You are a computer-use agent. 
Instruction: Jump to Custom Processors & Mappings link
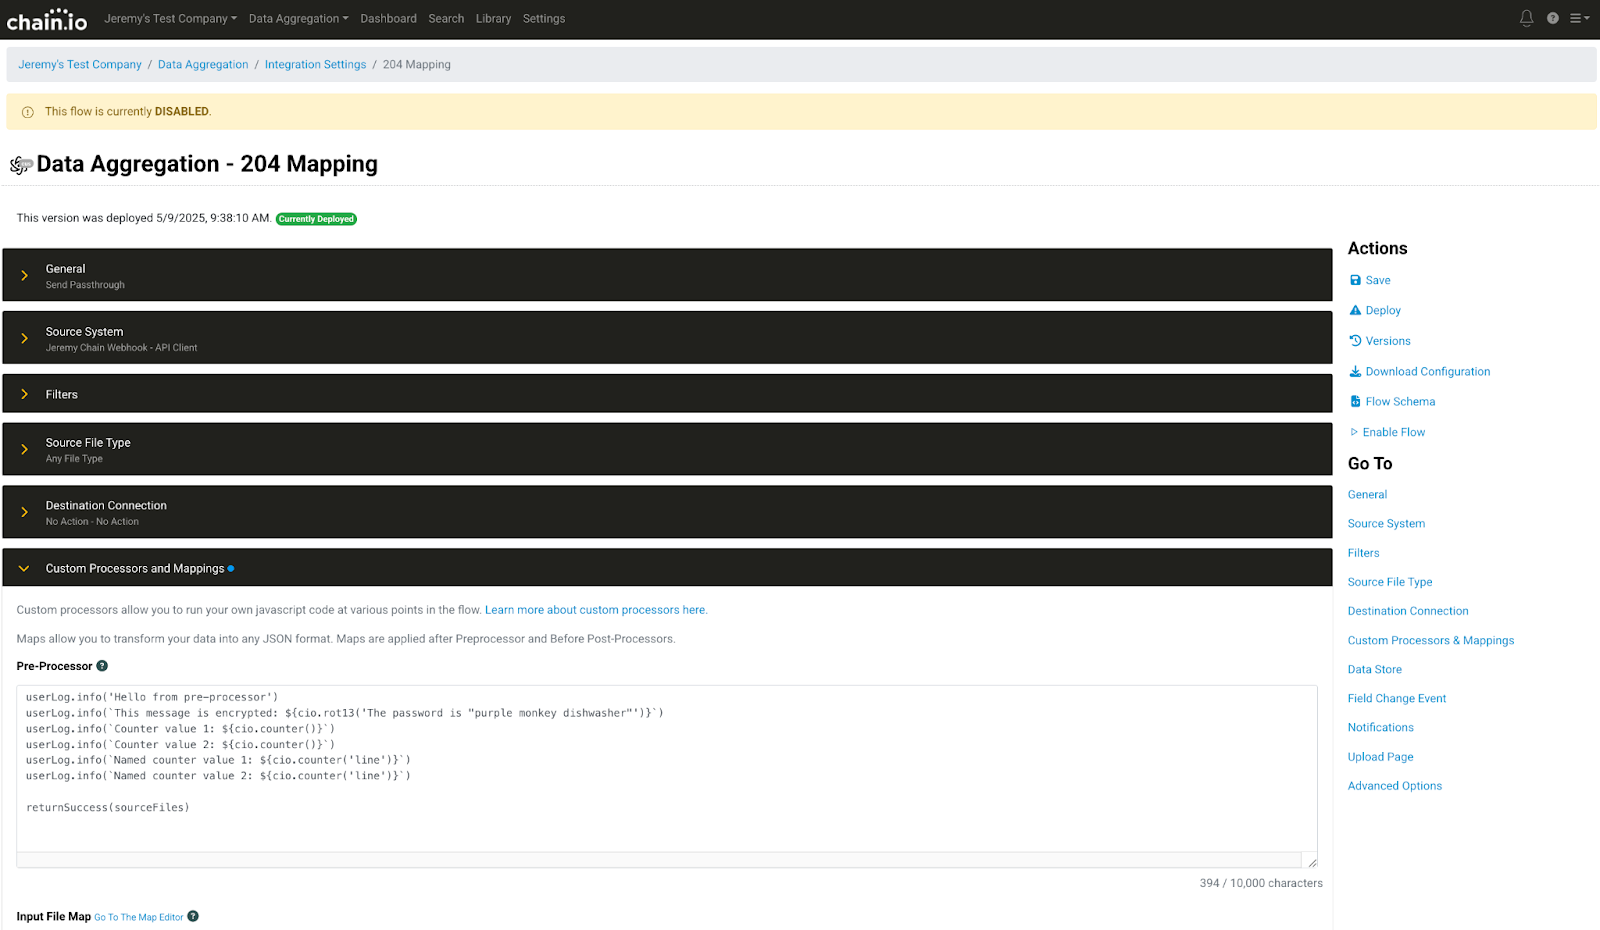click(x=1431, y=640)
